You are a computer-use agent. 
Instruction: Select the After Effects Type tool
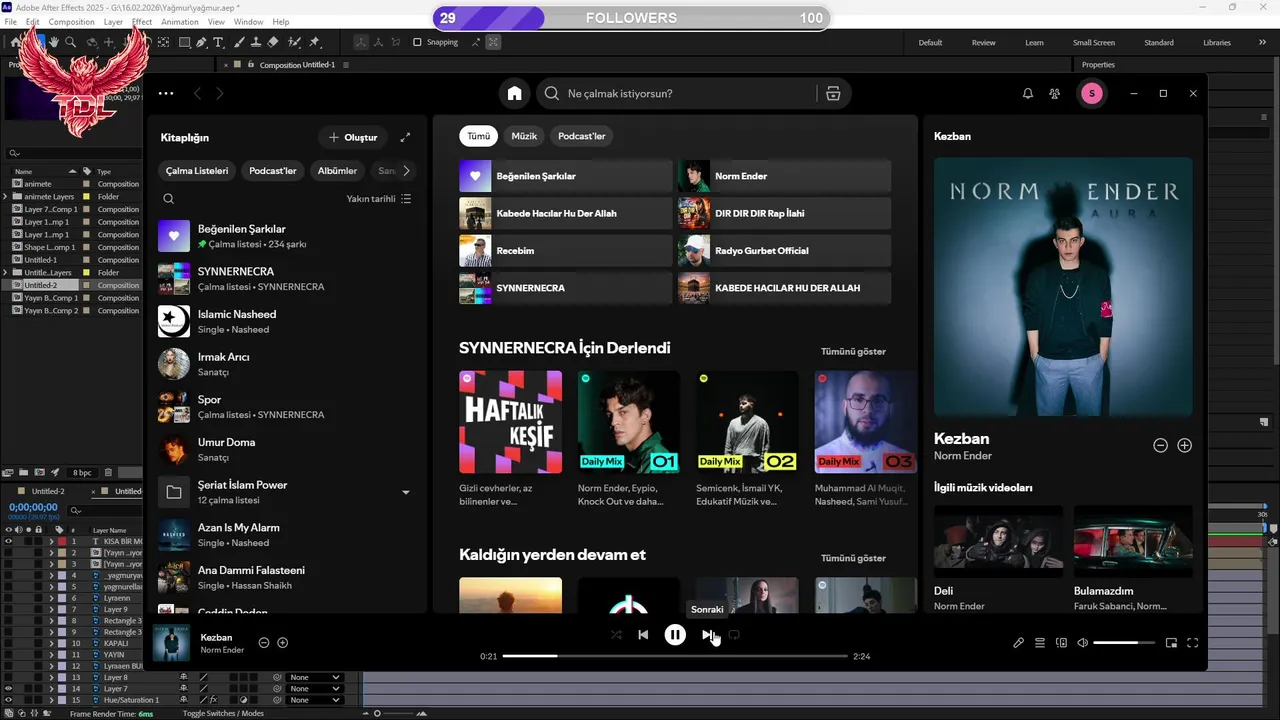coord(218,42)
